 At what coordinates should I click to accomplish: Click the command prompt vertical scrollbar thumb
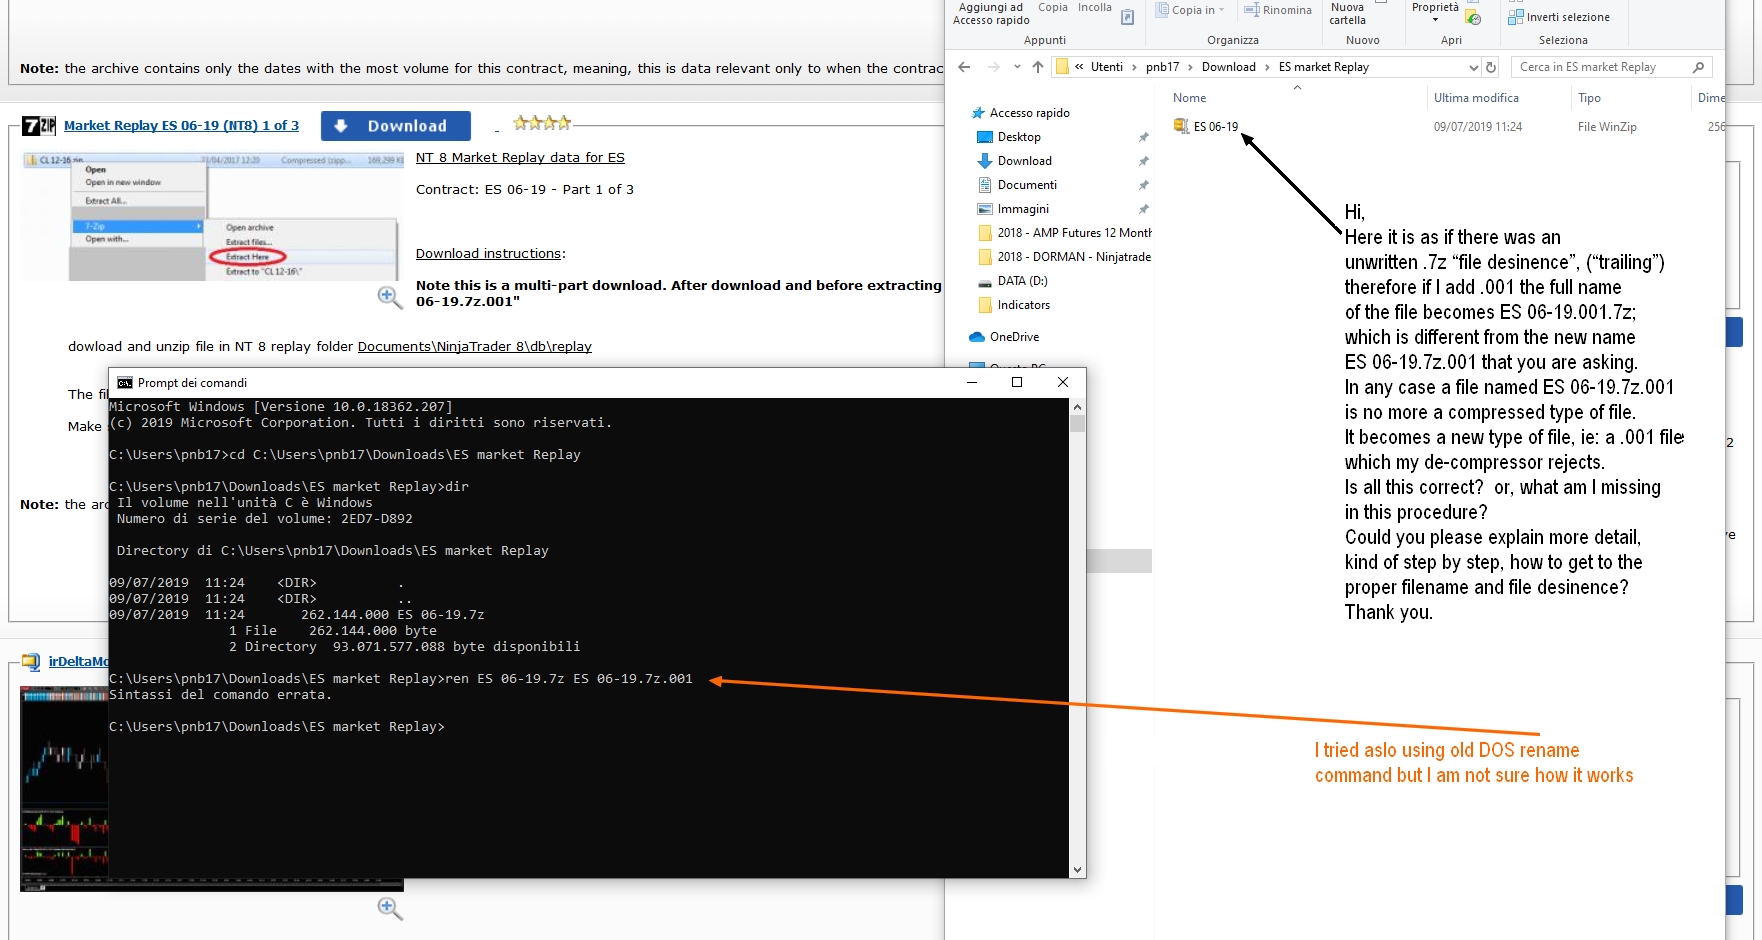tap(1077, 423)
